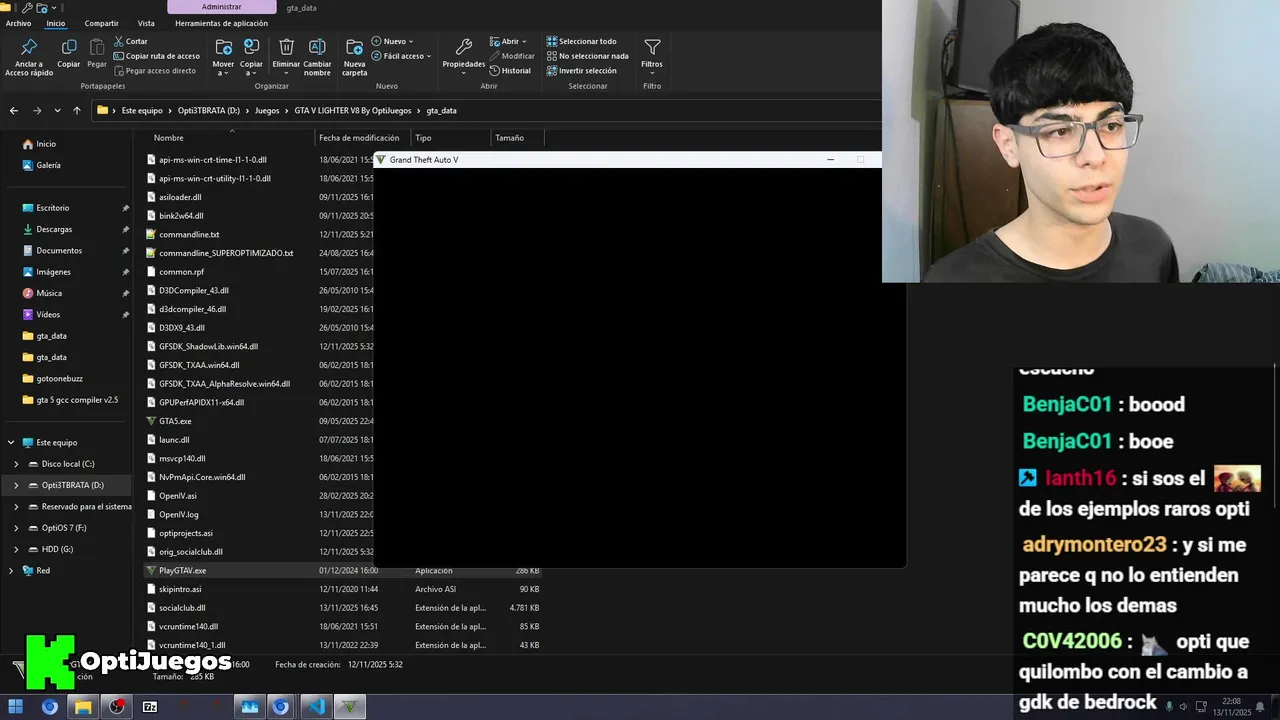Create a Nueva carpeta
Viewport: 1280px width, 720px height.
coord(354,57)
